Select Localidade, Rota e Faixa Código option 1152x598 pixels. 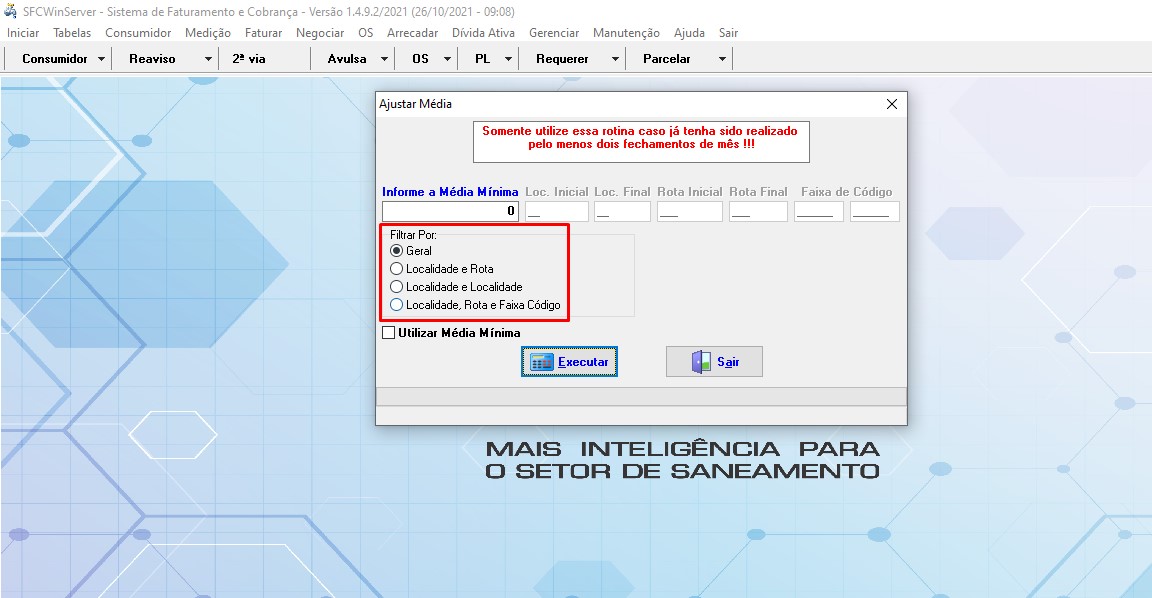(397, 305)
